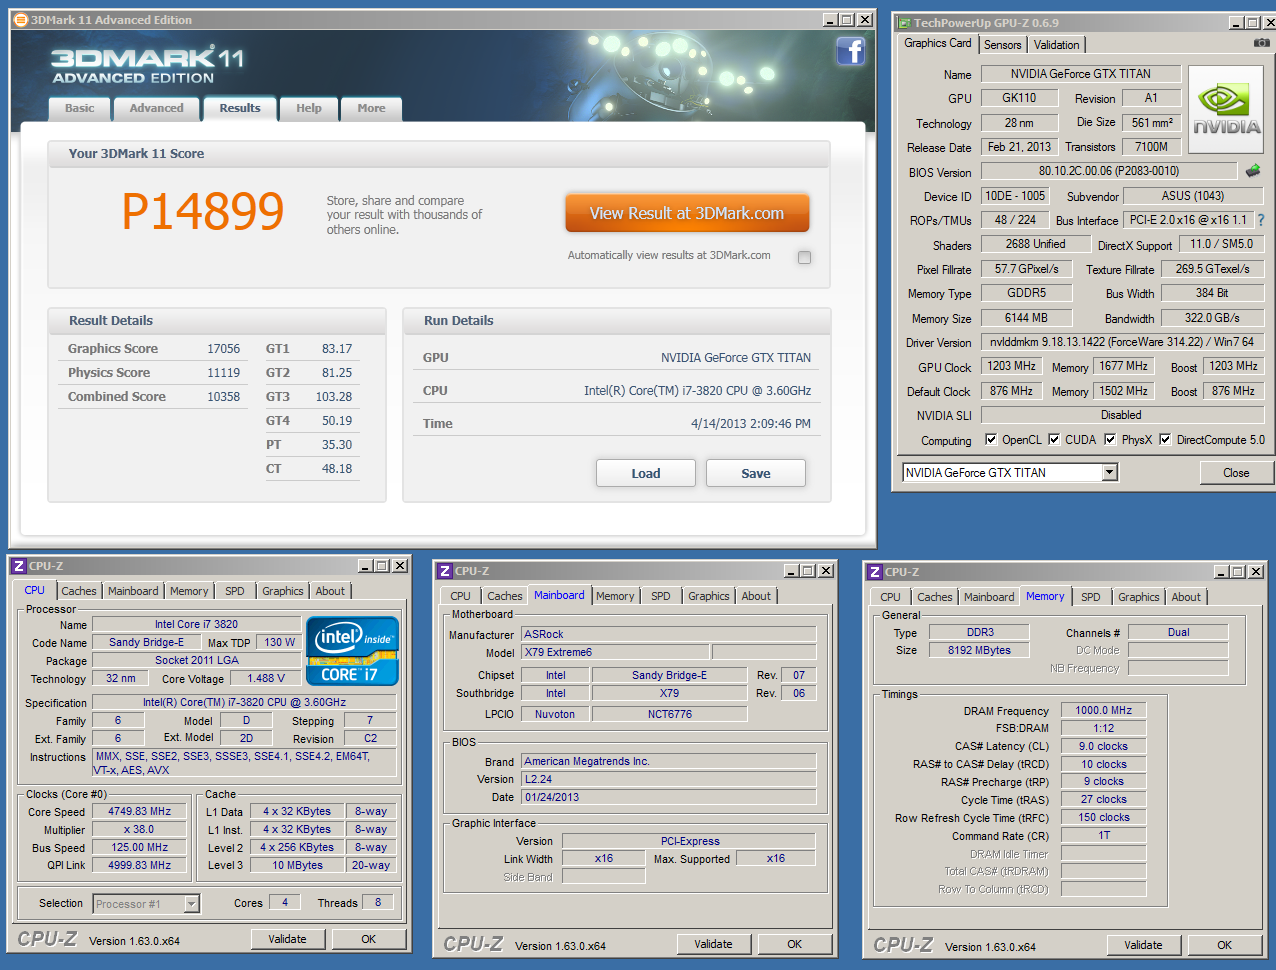Open the Bus Interface question mark in GPU-Z
This screenshot has width=1276, height=970.
point(1260,220)
